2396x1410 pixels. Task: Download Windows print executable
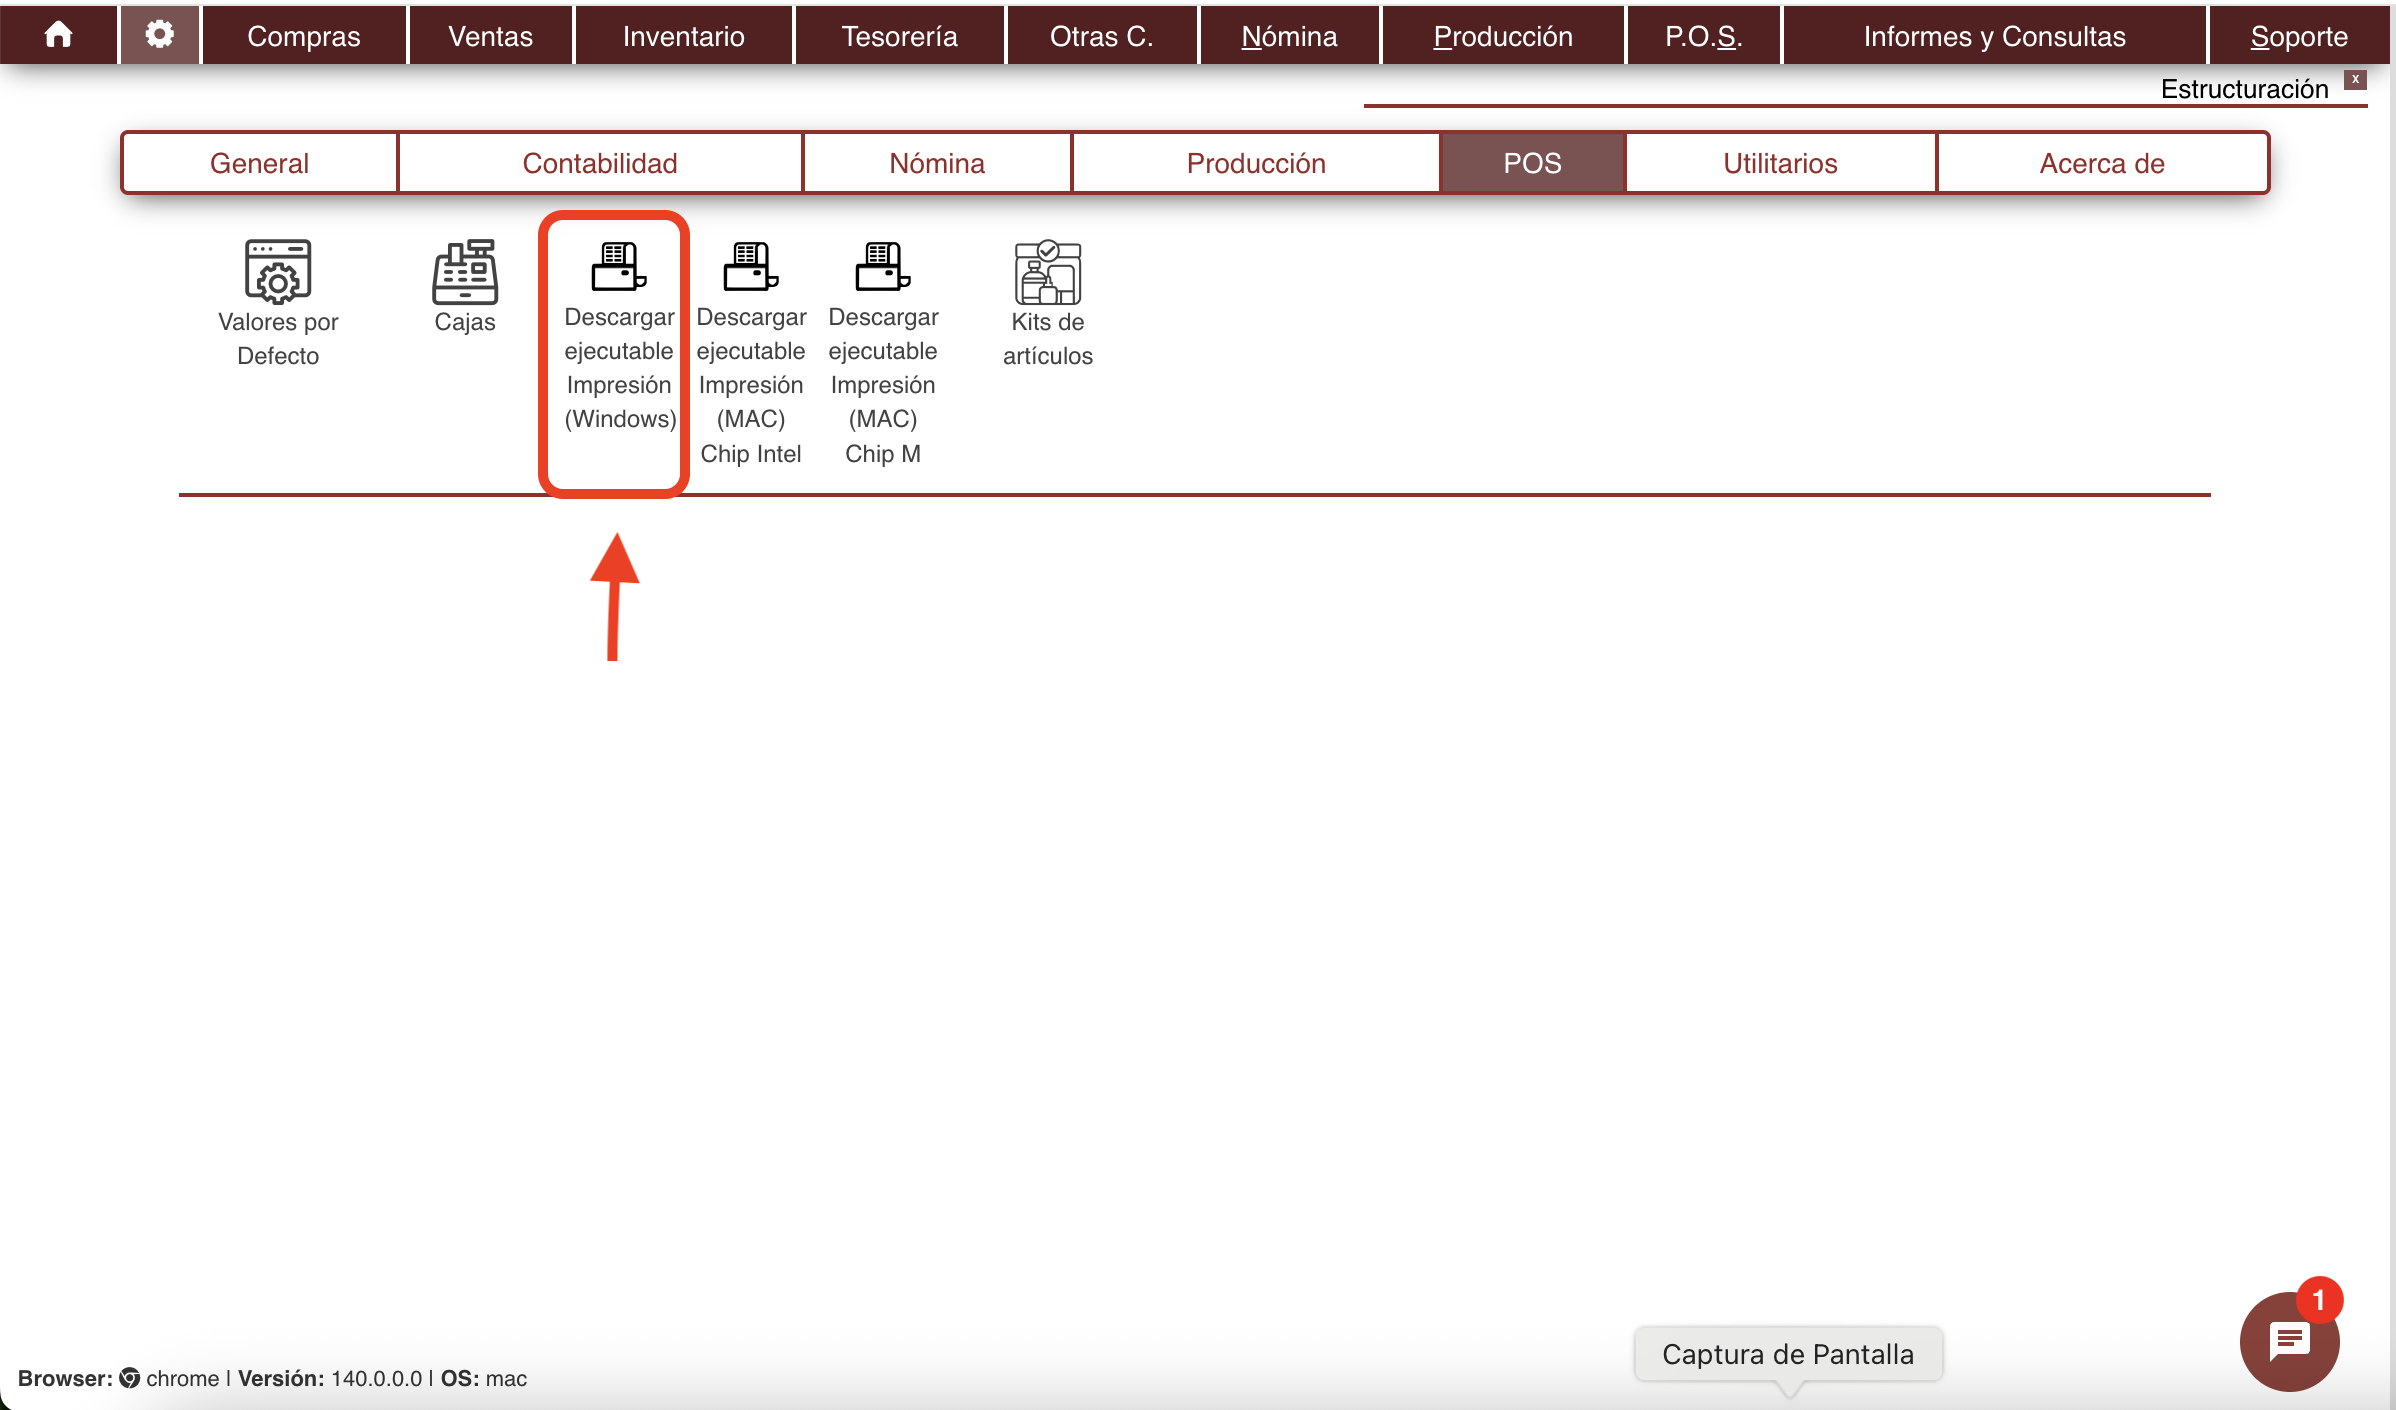(x=619, y=268)
